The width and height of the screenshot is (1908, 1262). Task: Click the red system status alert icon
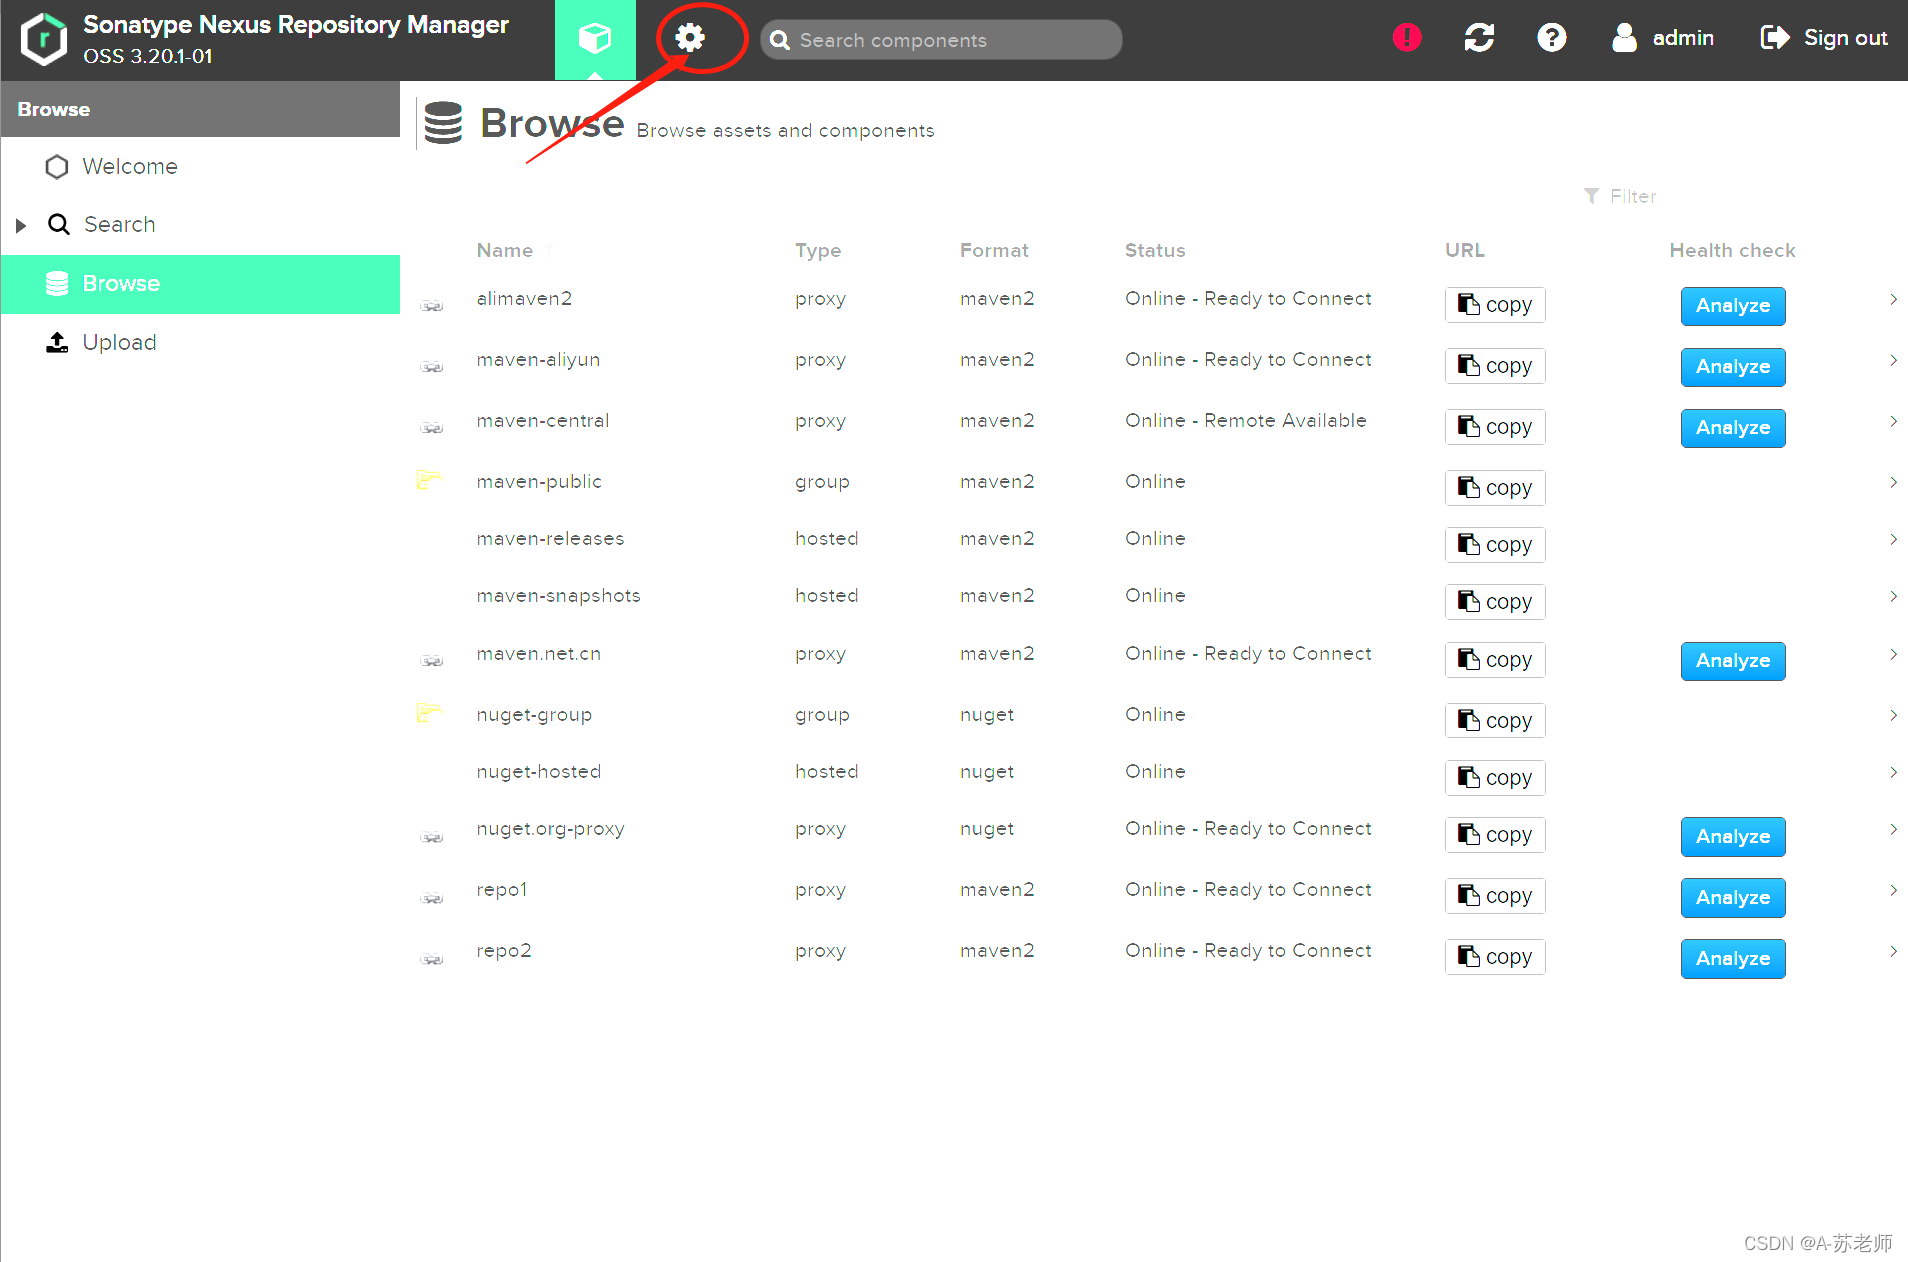click(1407, 38)
